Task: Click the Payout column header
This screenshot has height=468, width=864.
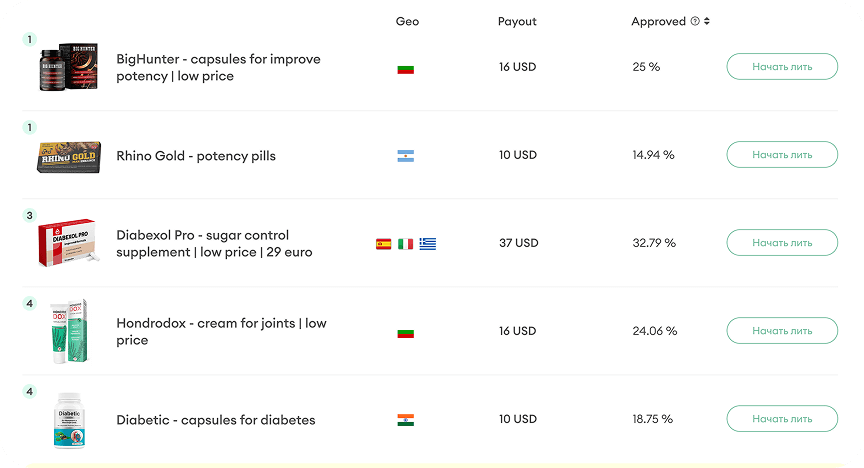Action: pos(517,22)
